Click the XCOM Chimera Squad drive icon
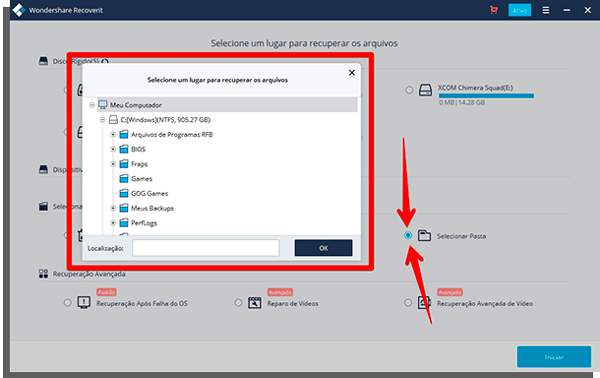The image size is (600, 378). tap(426, 90)
